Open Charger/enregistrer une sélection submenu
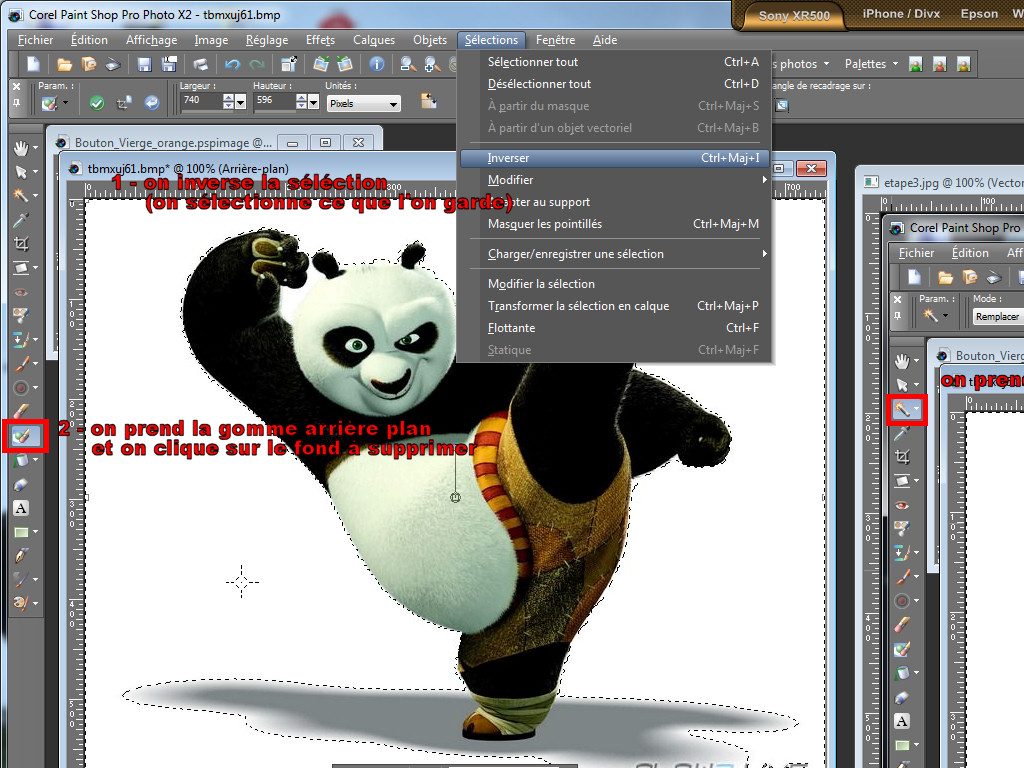 coord(614,254)
